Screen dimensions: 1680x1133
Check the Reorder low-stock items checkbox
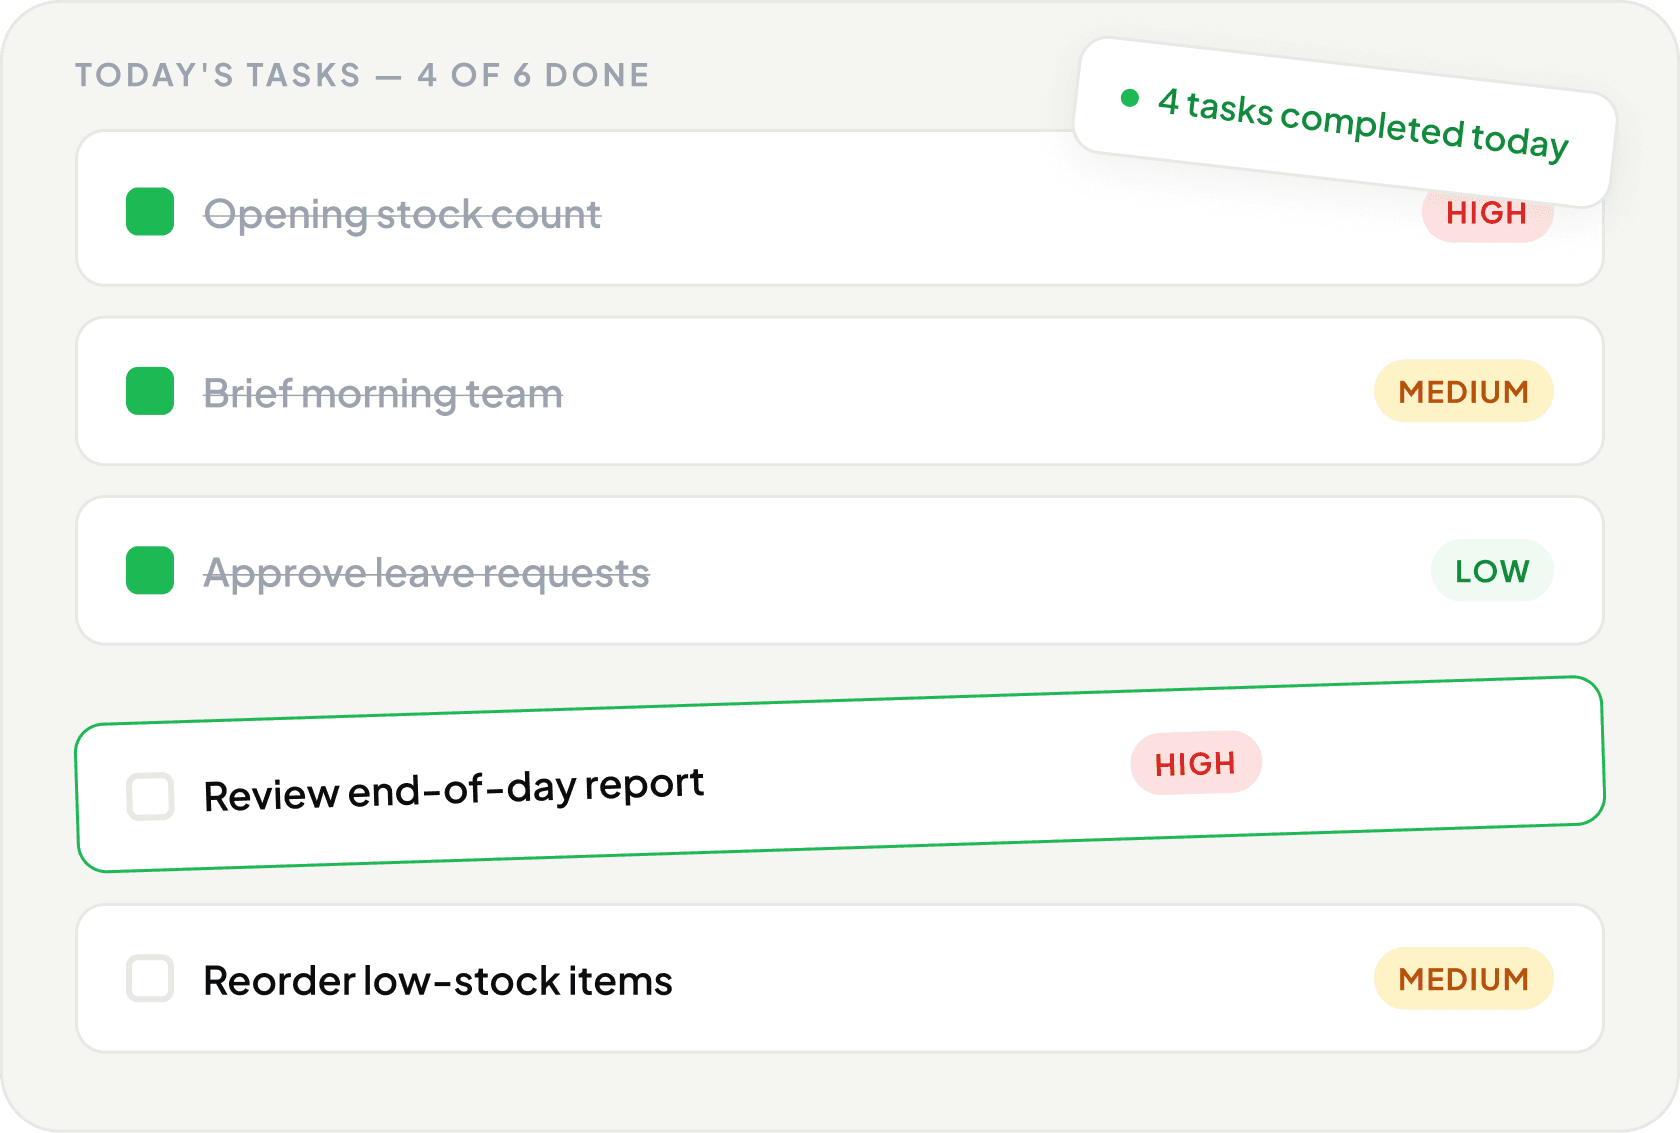click(x=150, y=978)
